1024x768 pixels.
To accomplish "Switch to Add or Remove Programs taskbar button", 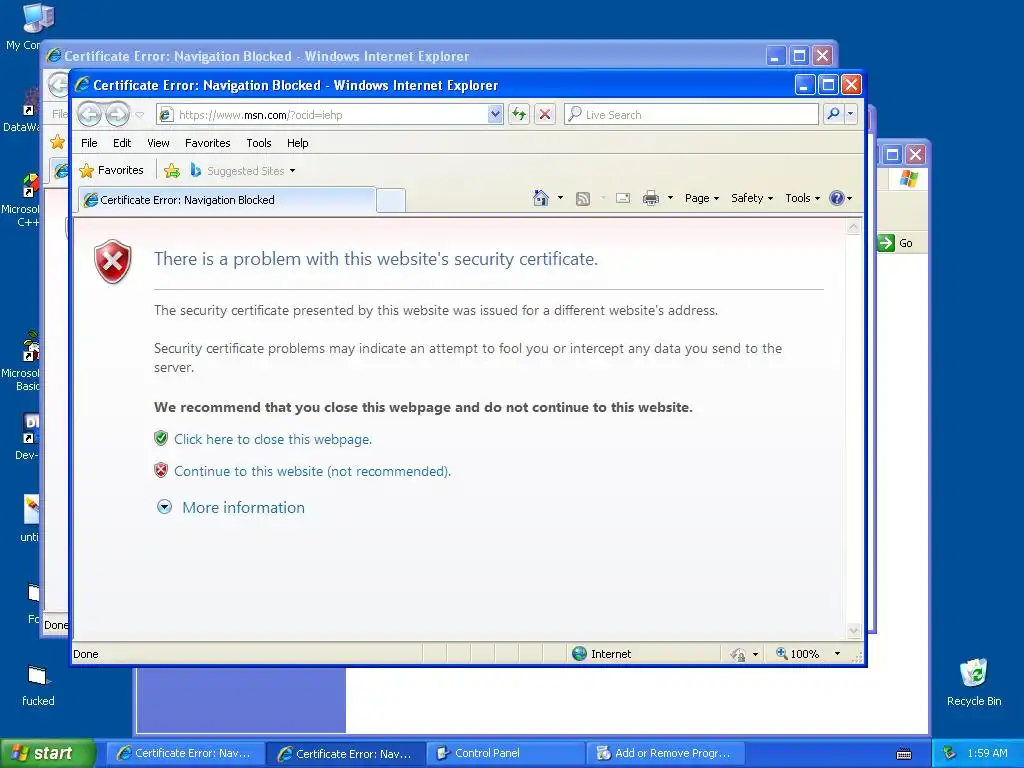I will point(665,754).
